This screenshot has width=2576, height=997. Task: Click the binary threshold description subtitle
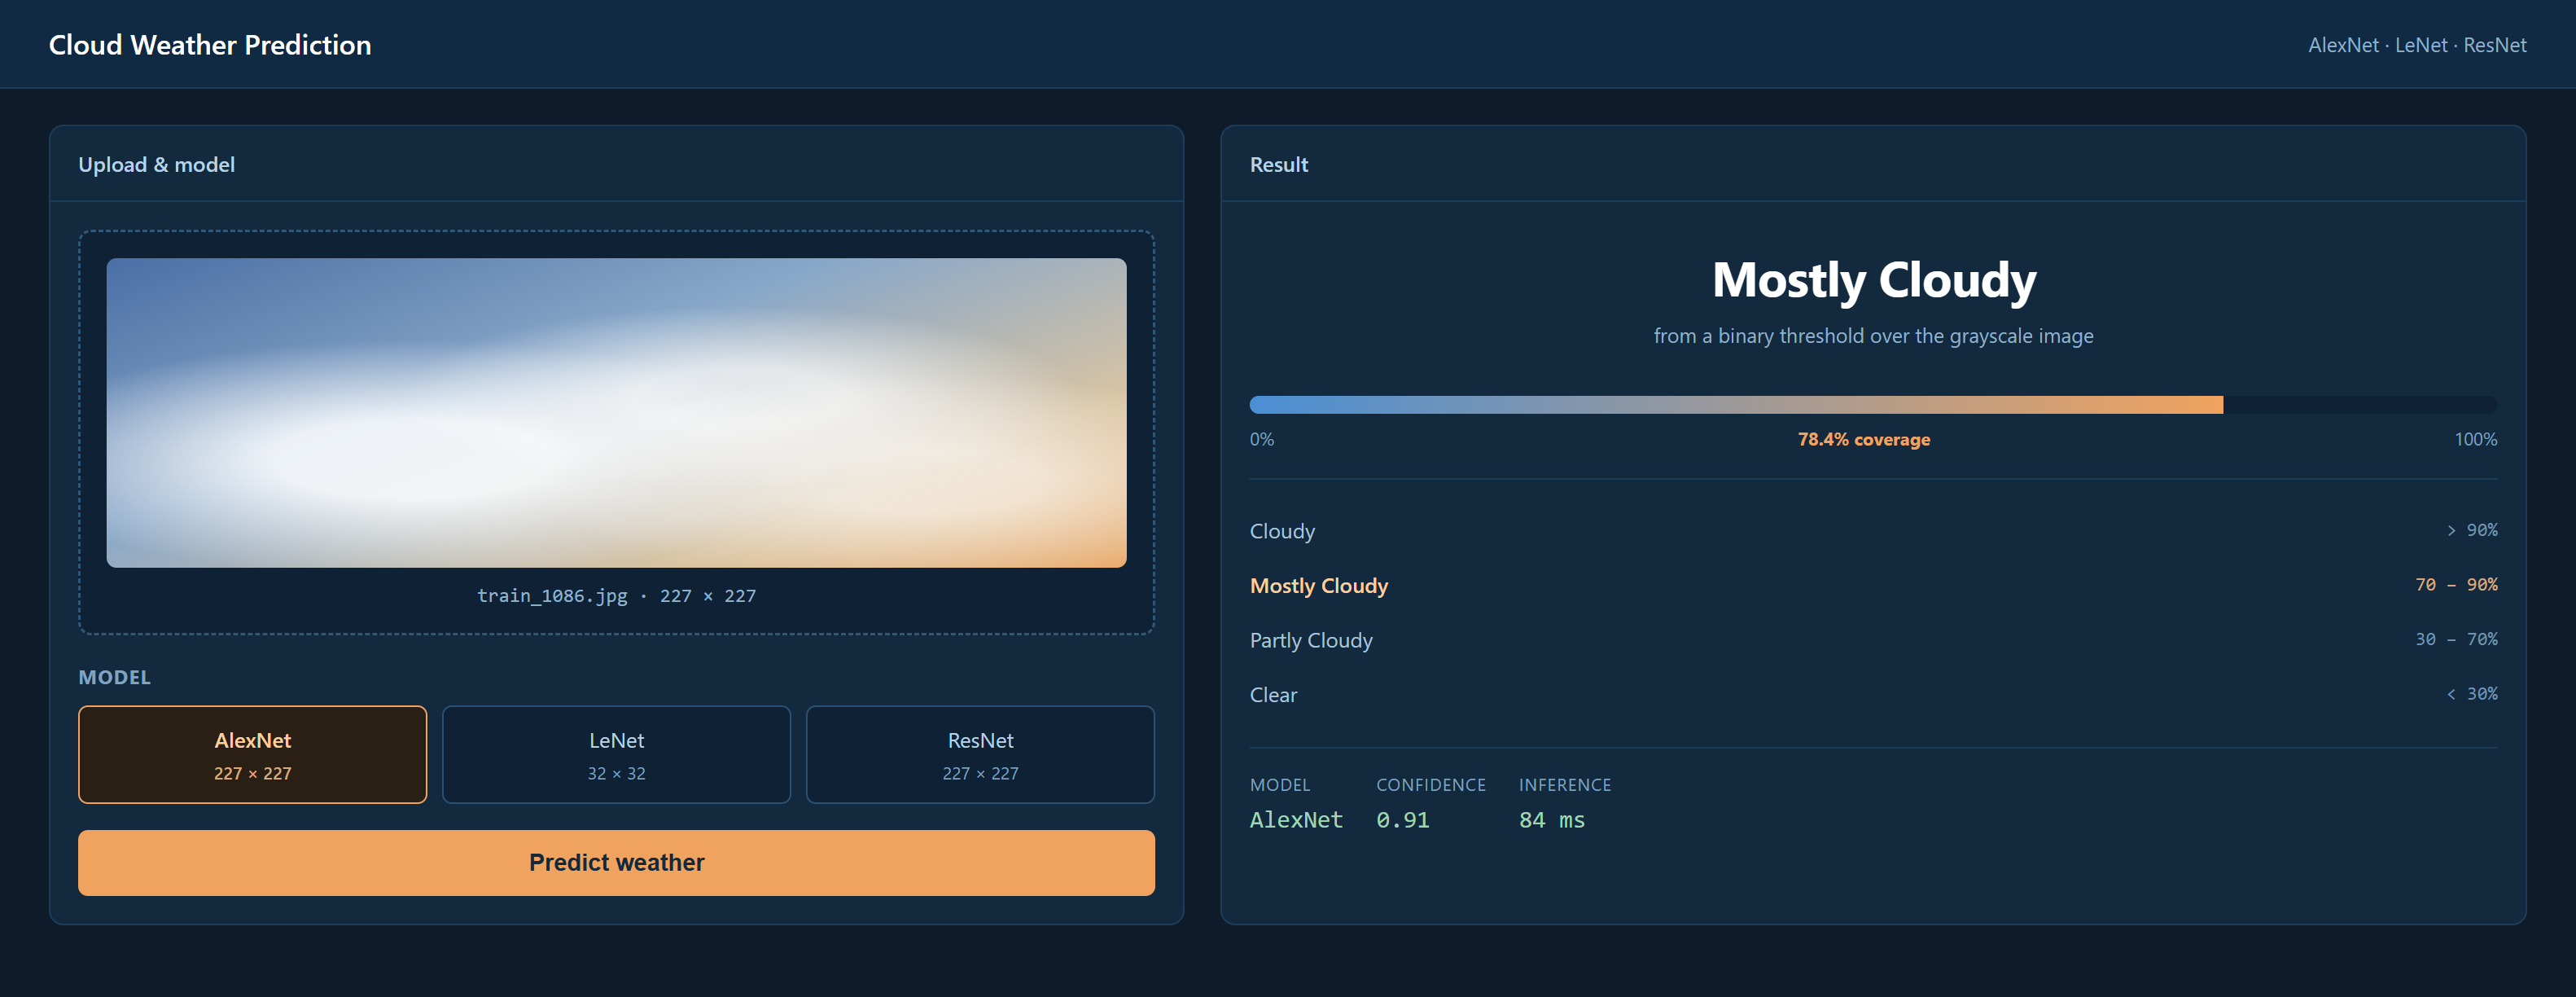click(1873, 336)
